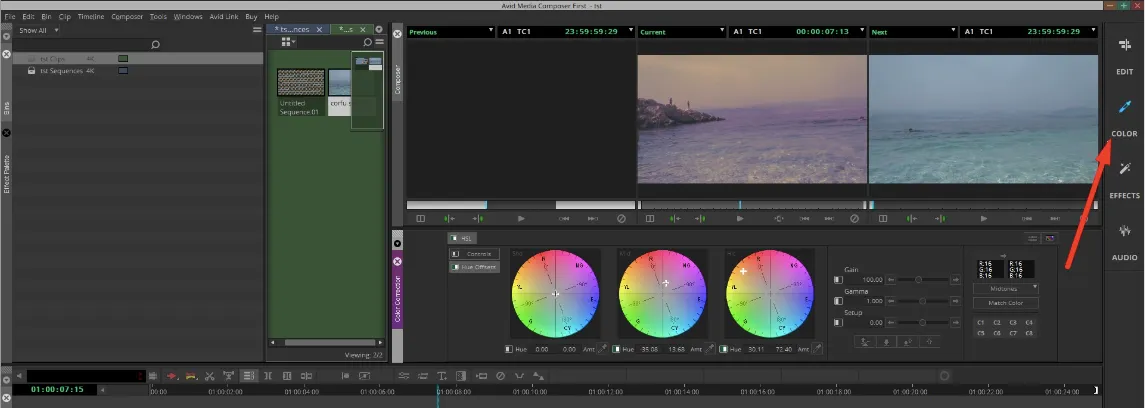The height and width of the screenshot is (408, 1145).
Task: Click the Remove Effect icon in timeline toolbar
Action: coord(500,376)
